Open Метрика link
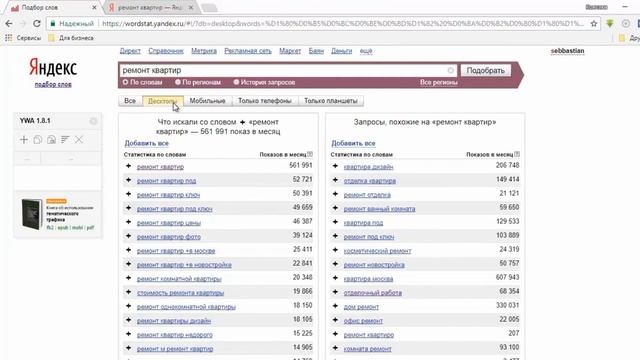Viewport: 640px width, 360px height. (204, 51)
